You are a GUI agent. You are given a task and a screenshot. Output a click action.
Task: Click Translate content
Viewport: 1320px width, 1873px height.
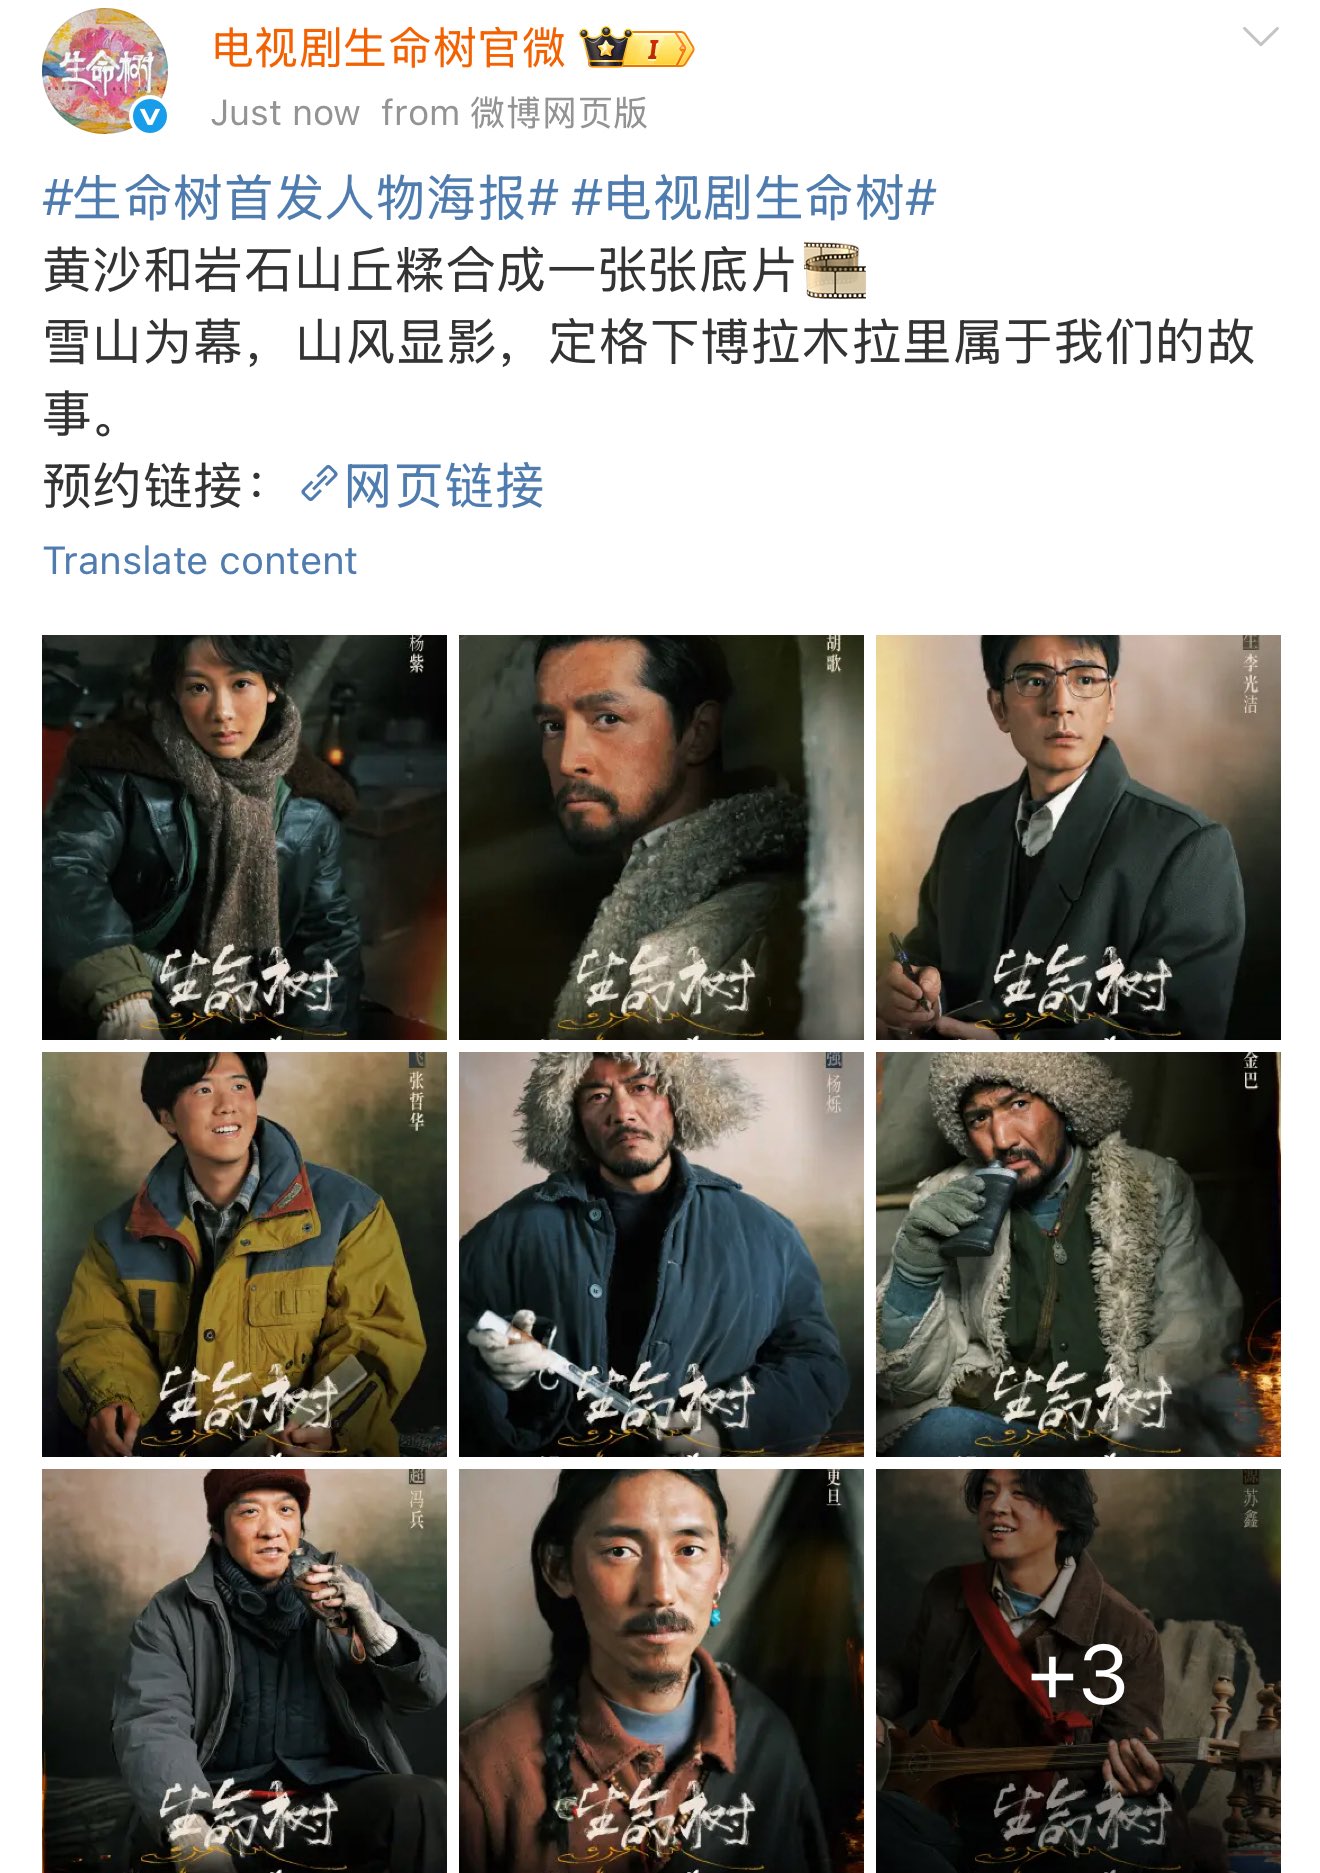click(x=200, y=561)
